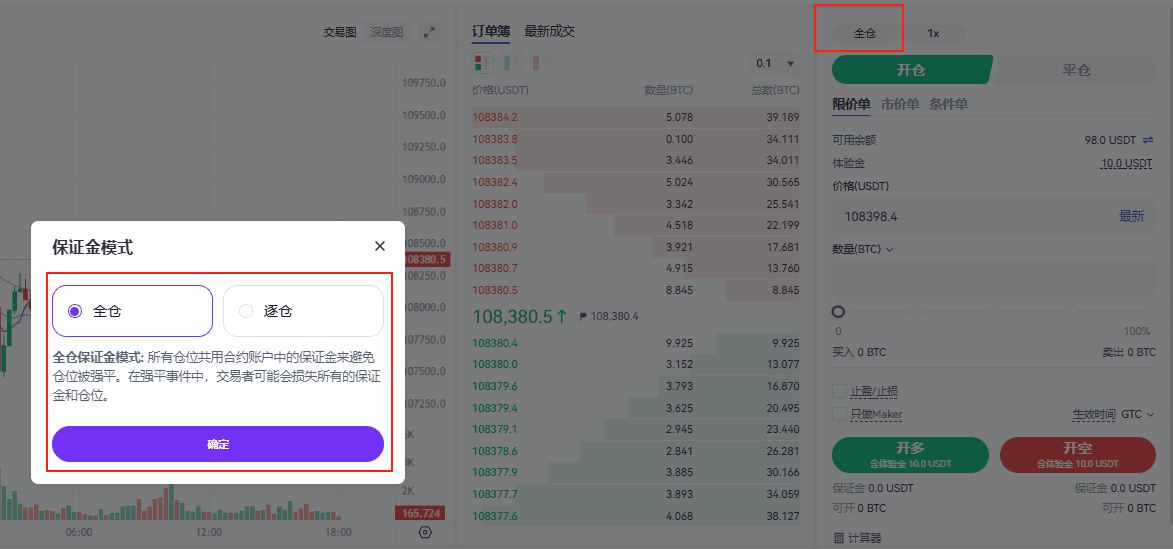Switch to the 市价单 order tab
This screenshot has height=549, width=1173.
click(x=899, y=104)
